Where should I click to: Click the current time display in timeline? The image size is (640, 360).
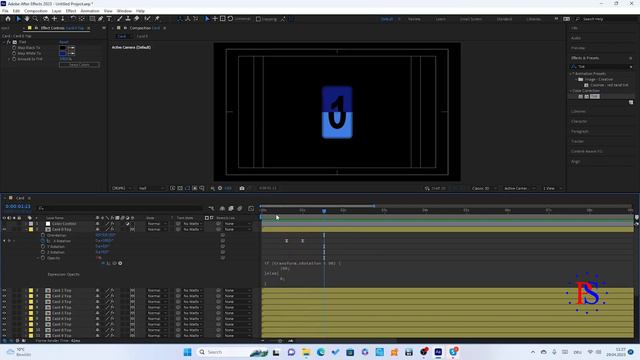click(18, 207)
